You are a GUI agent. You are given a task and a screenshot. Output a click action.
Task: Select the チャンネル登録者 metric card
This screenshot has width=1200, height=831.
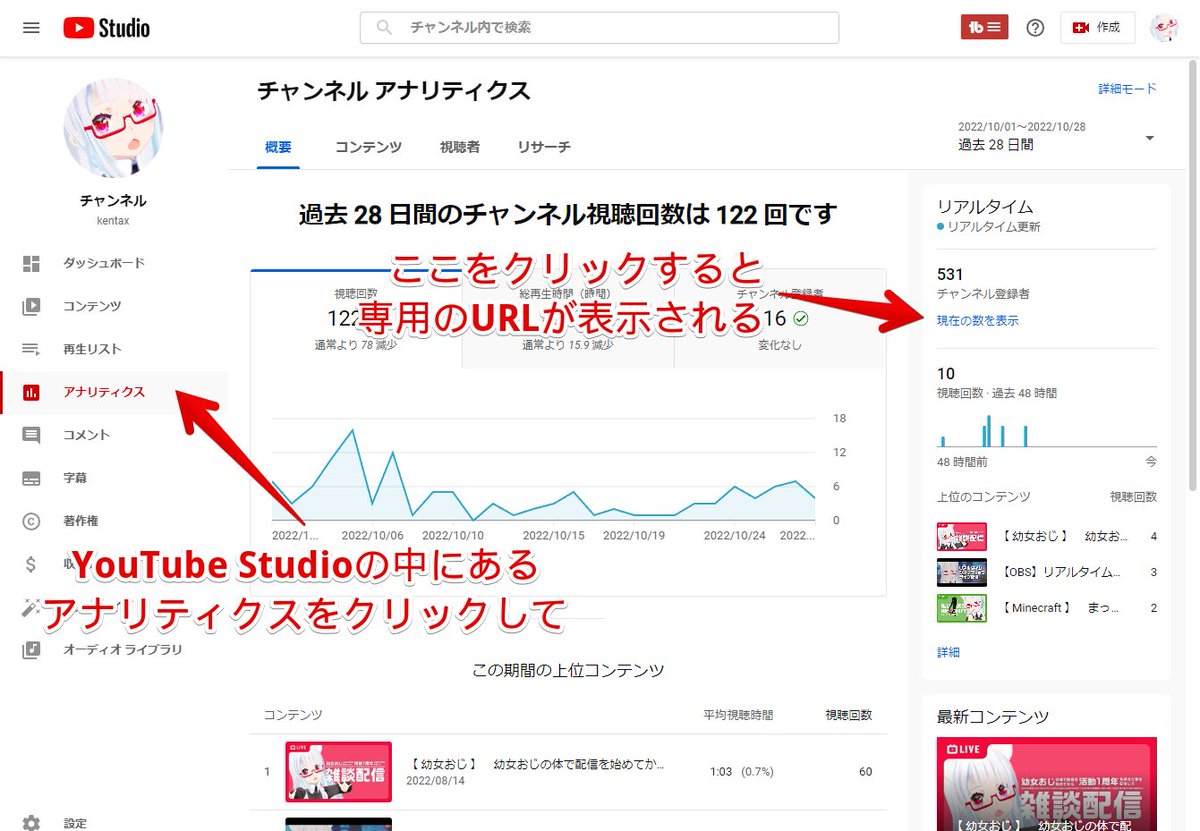click(780, 320)
